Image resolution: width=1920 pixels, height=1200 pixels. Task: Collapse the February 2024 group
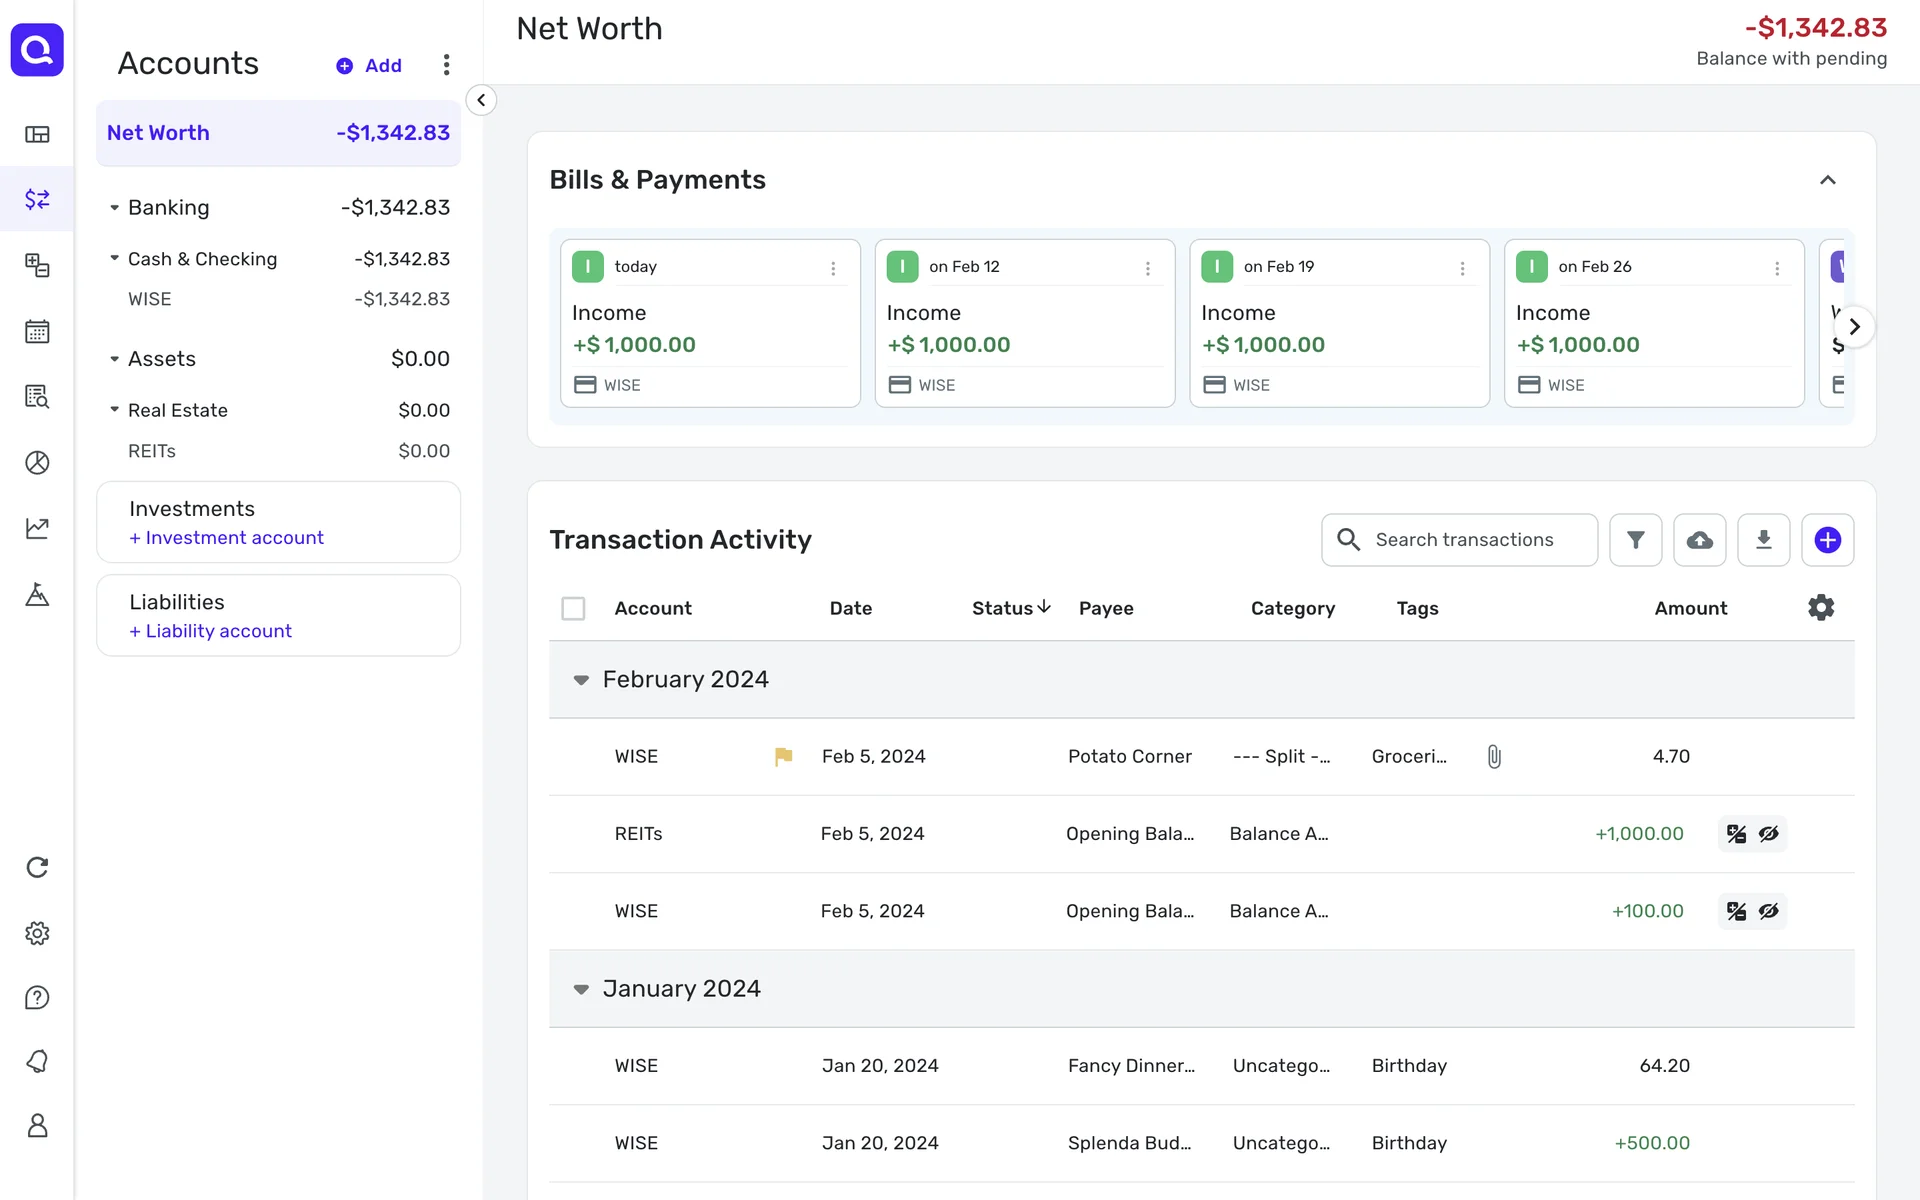581,680
